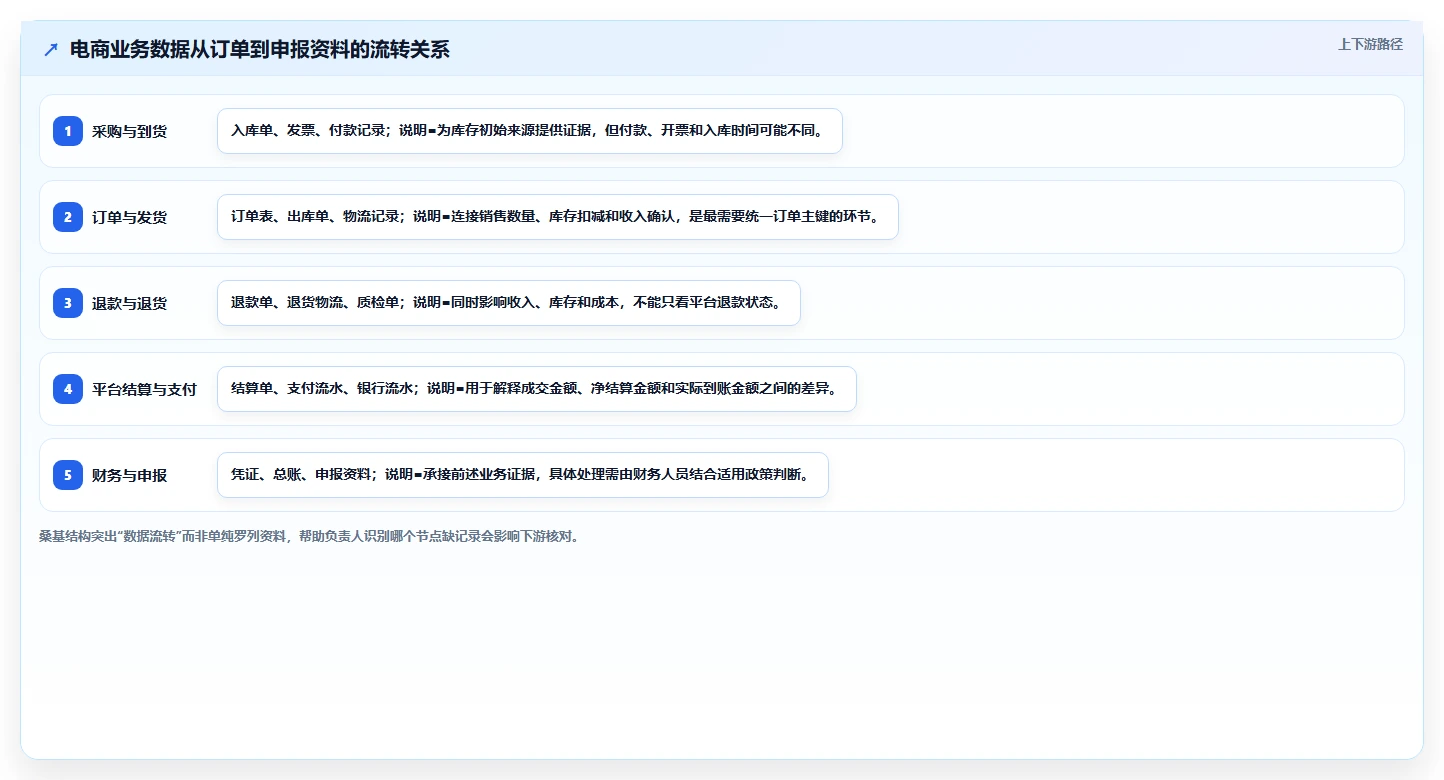
Task: Open the description box starting 订单表、出库单、物流记录
Action: [558, 217]
